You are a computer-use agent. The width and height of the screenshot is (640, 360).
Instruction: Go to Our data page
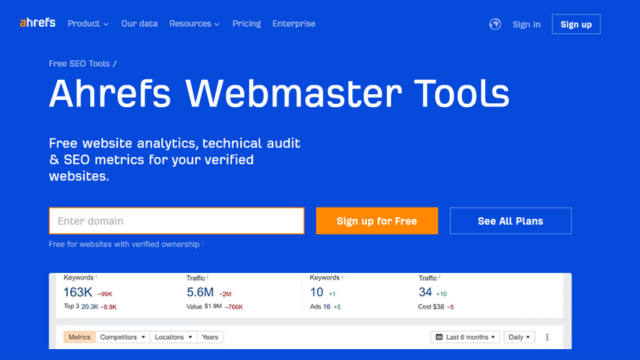tap(139, 24)
